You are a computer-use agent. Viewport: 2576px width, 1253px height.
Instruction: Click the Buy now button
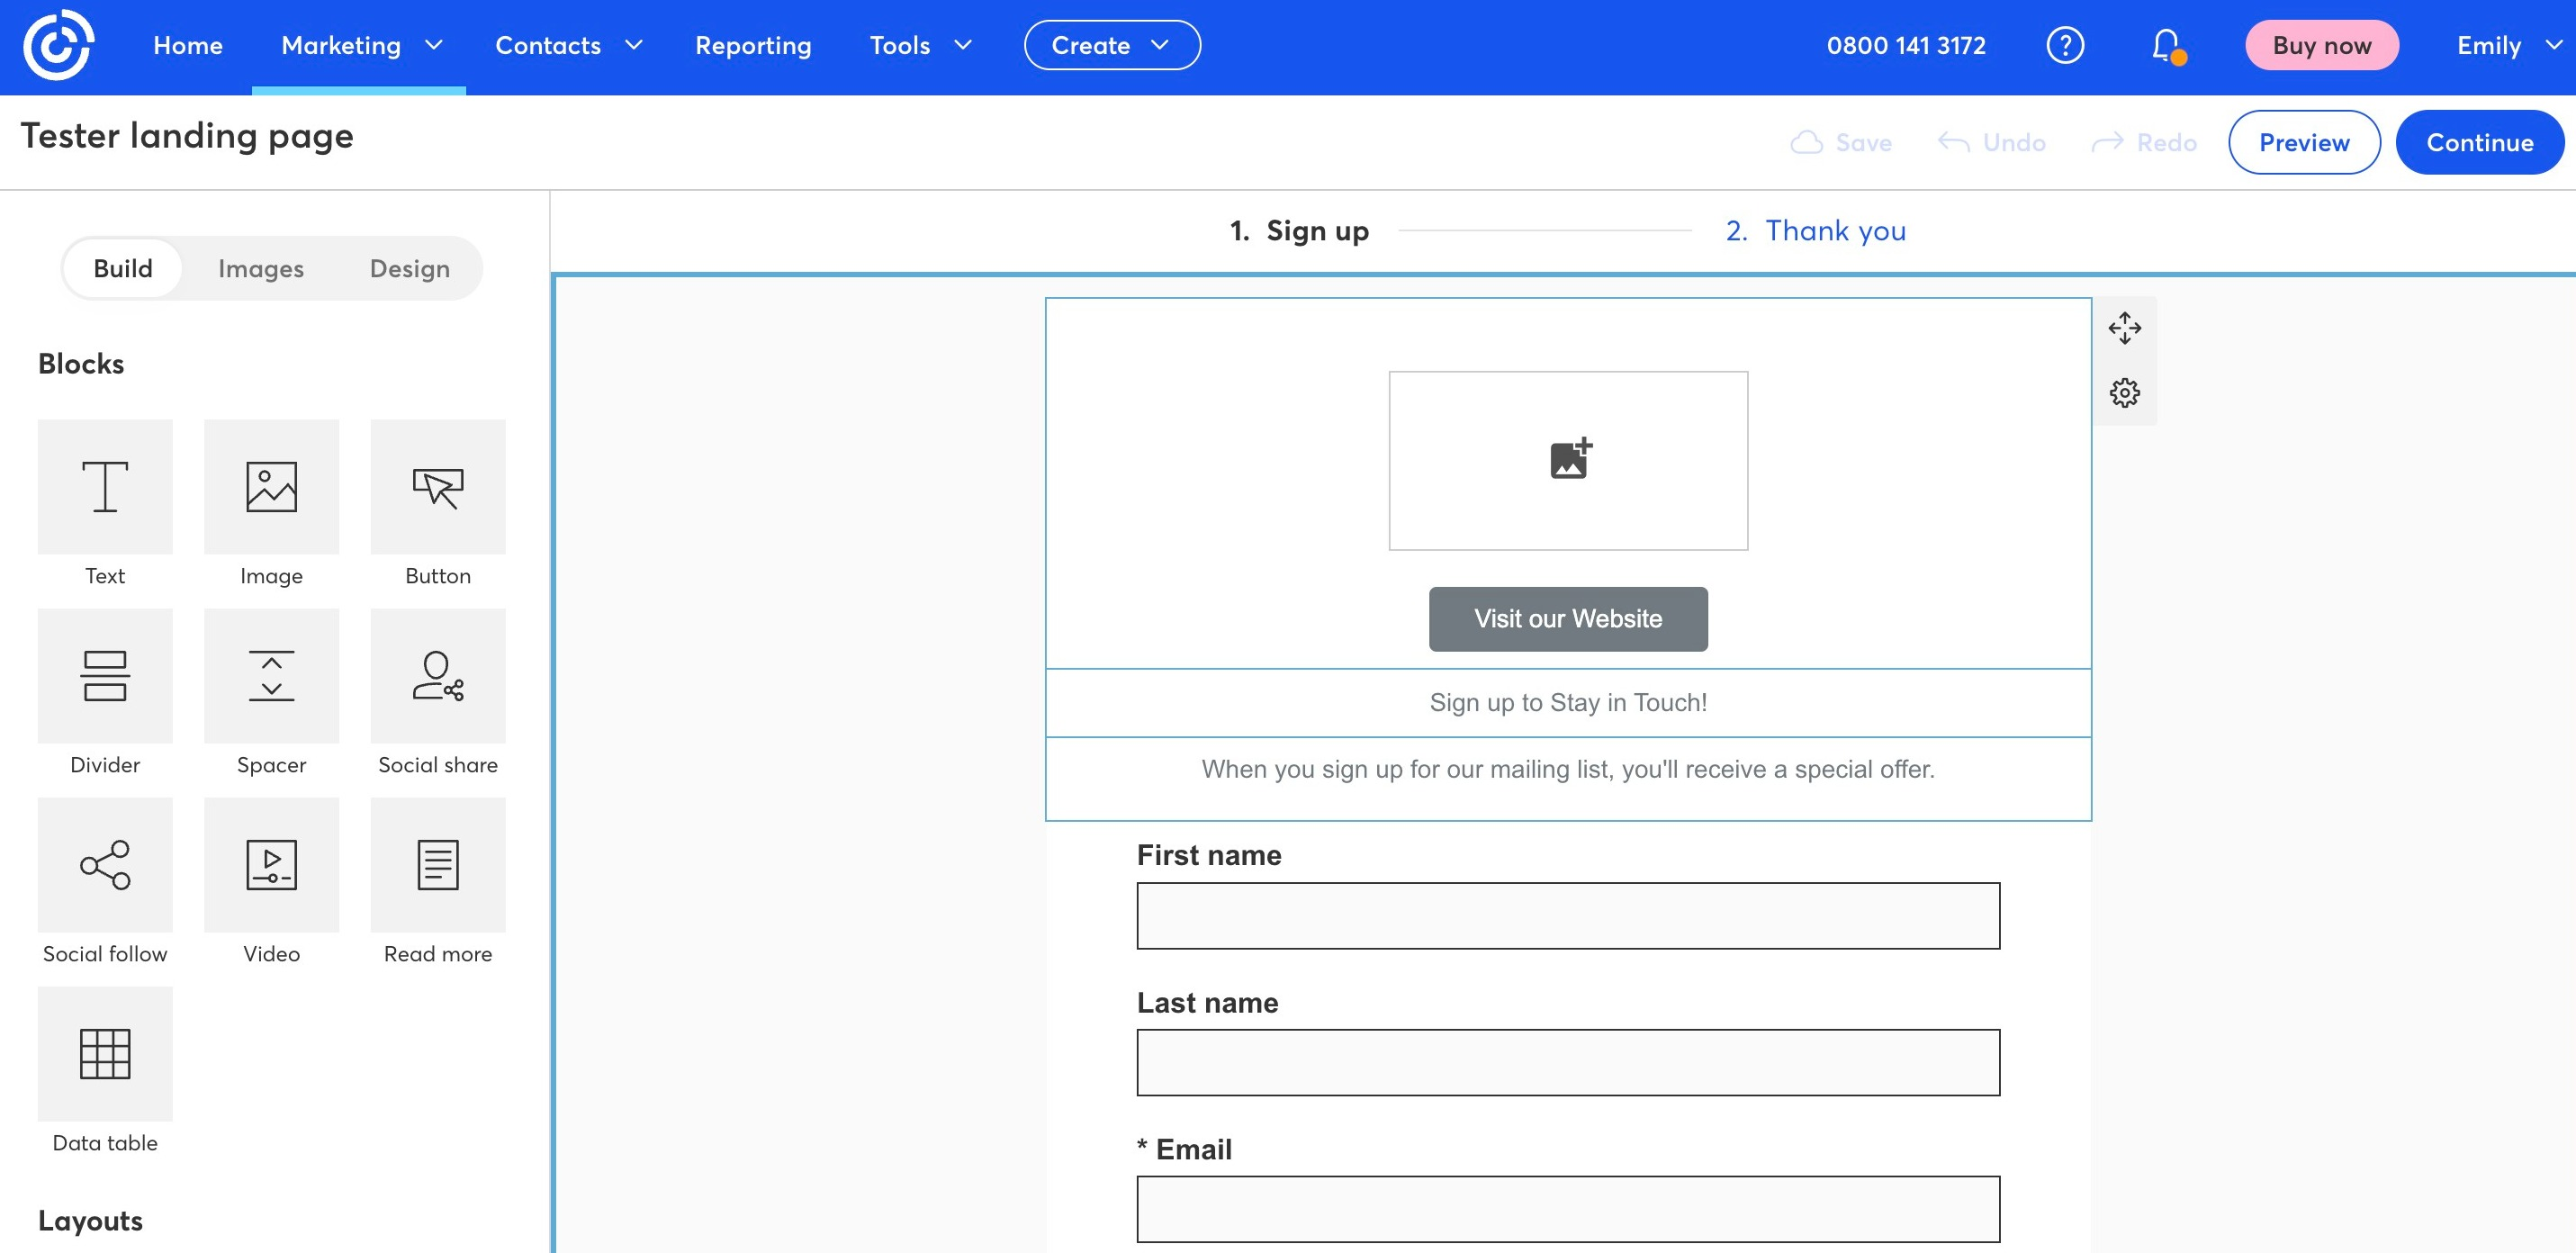tap(2321, 45)
